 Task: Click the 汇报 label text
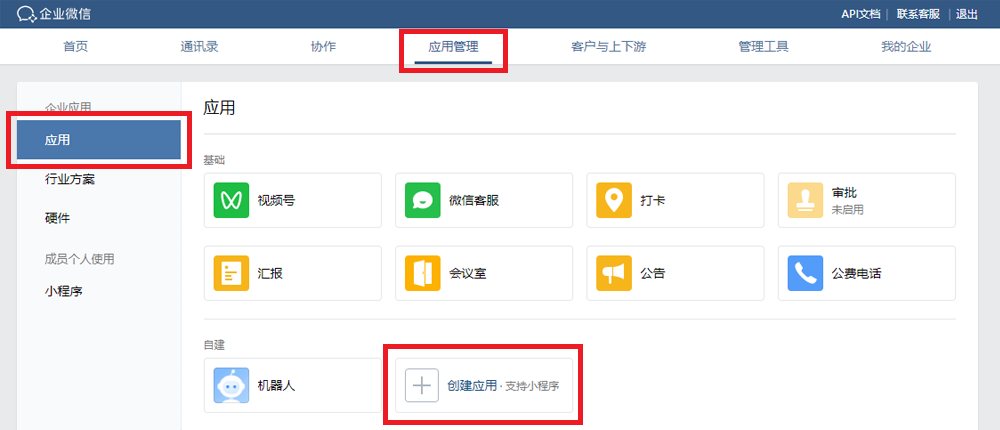point(270,274)
